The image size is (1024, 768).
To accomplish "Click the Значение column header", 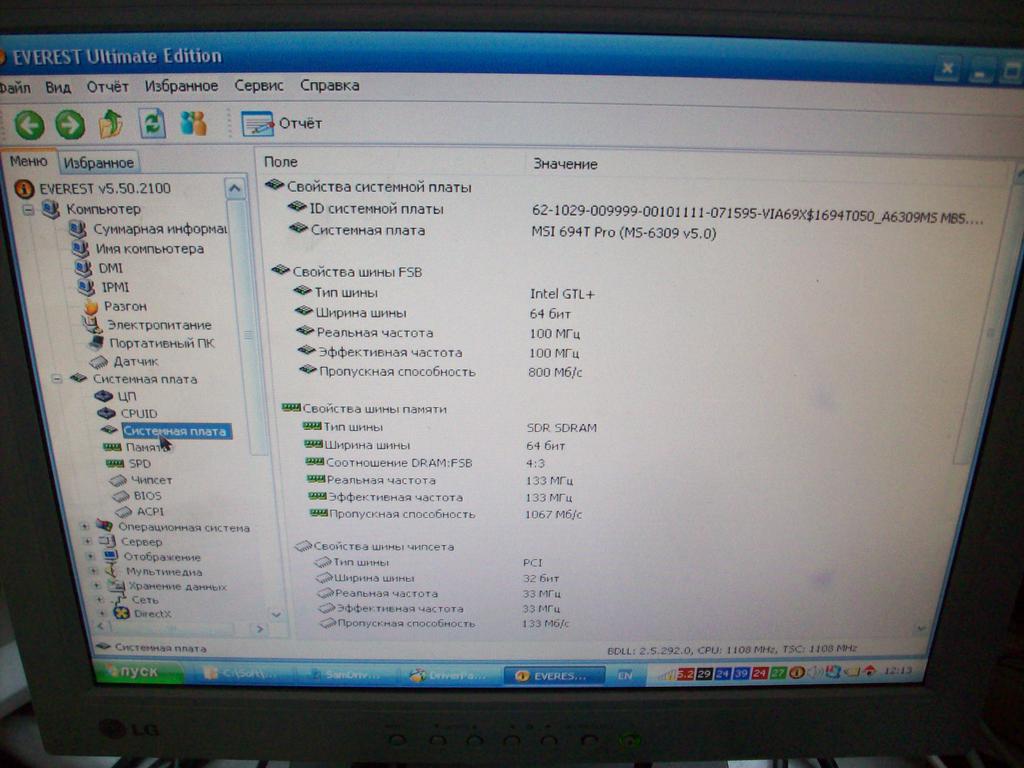I will [x=565, y=163].
